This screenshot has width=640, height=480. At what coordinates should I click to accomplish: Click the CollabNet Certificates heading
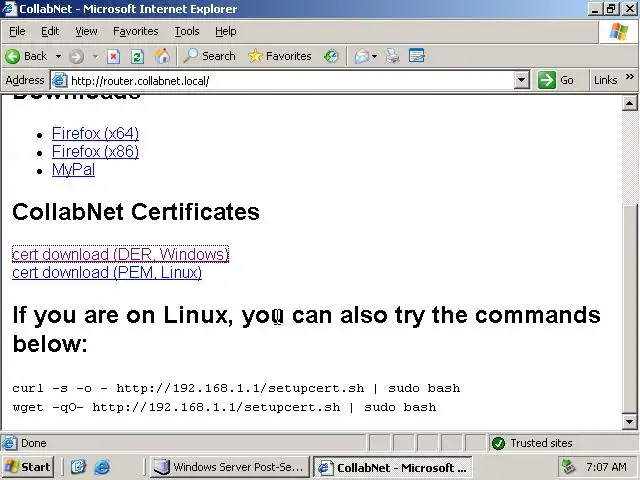click(x=136, y=211)
